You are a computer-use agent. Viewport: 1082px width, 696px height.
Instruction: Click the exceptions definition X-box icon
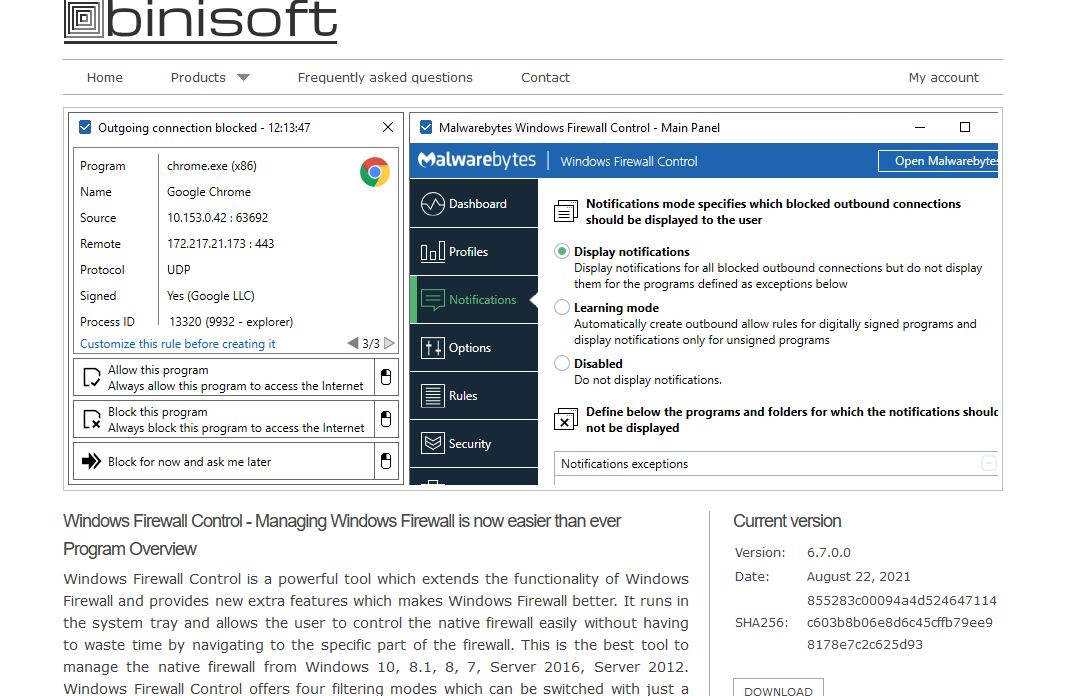click(x=566, y=419)
